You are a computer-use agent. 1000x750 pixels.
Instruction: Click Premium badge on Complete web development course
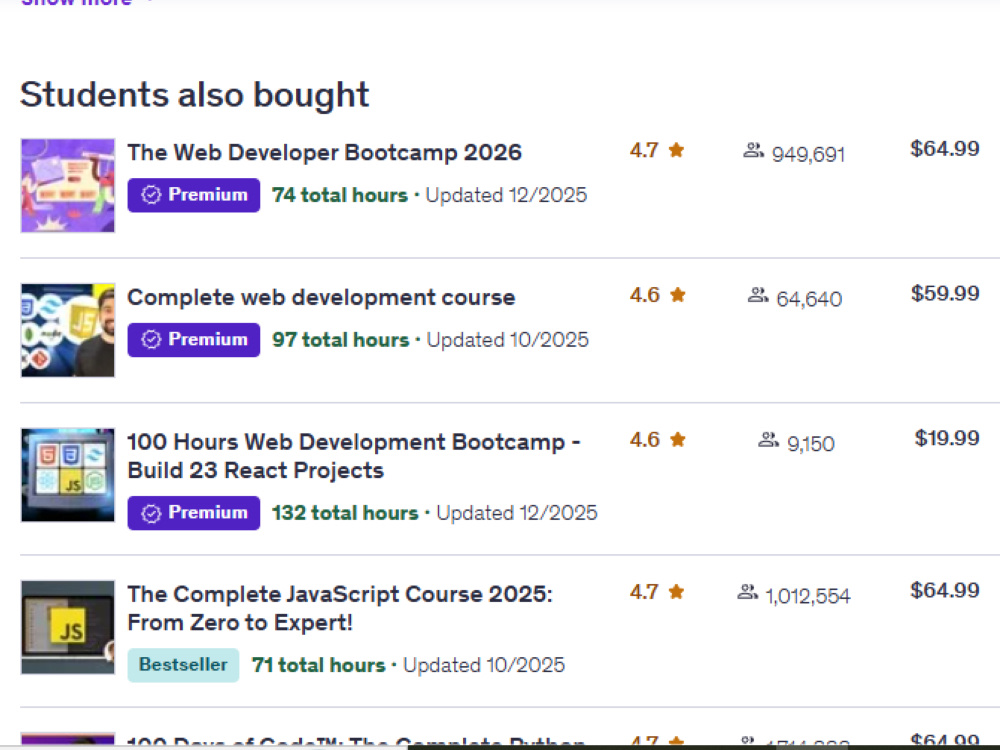[x=194, y=340]
